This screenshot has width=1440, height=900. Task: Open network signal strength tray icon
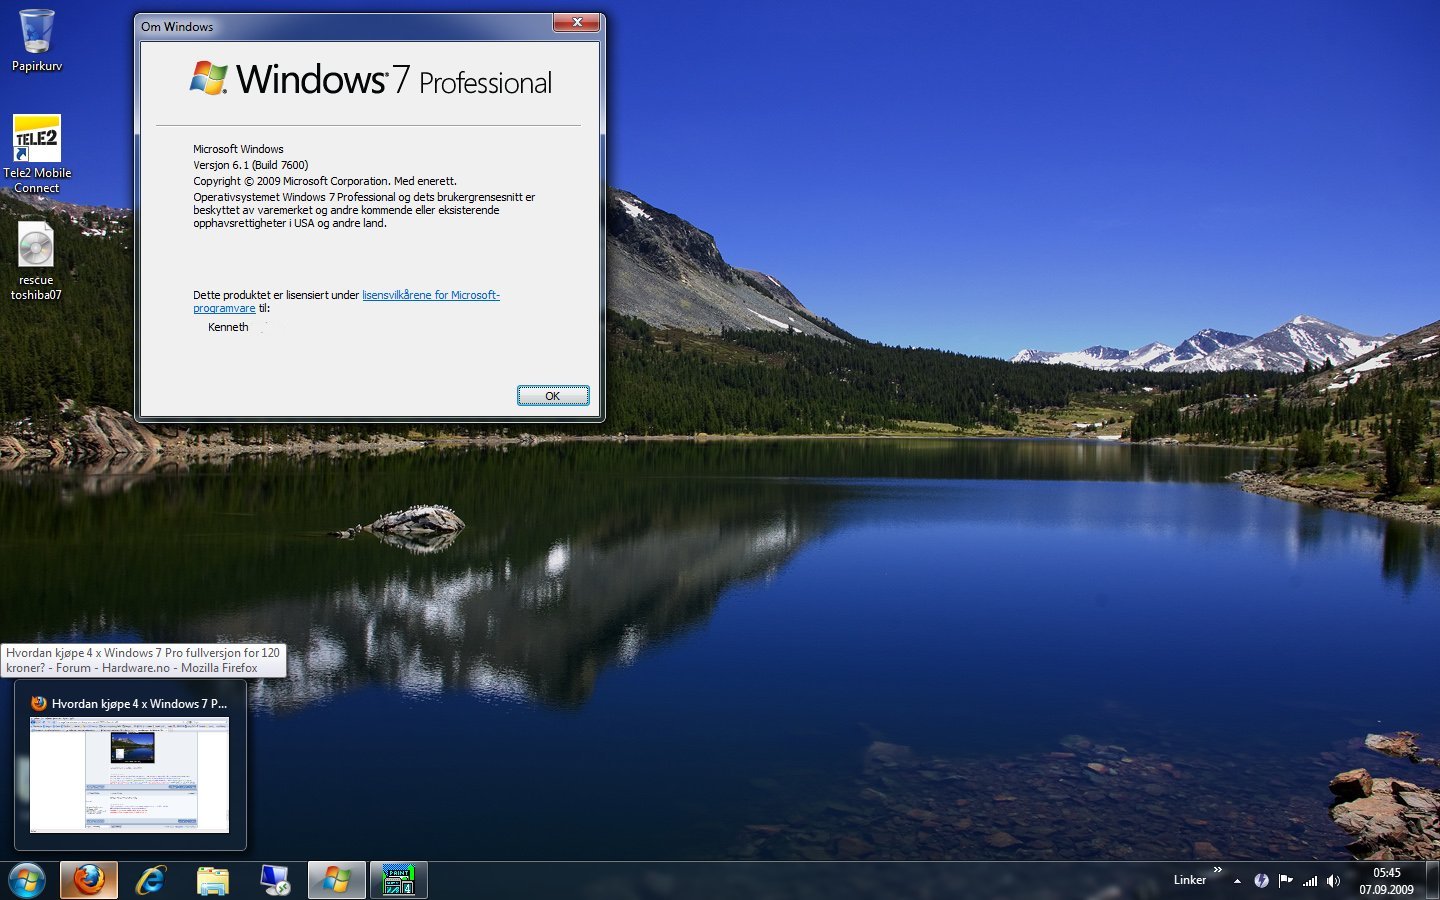1310,881
